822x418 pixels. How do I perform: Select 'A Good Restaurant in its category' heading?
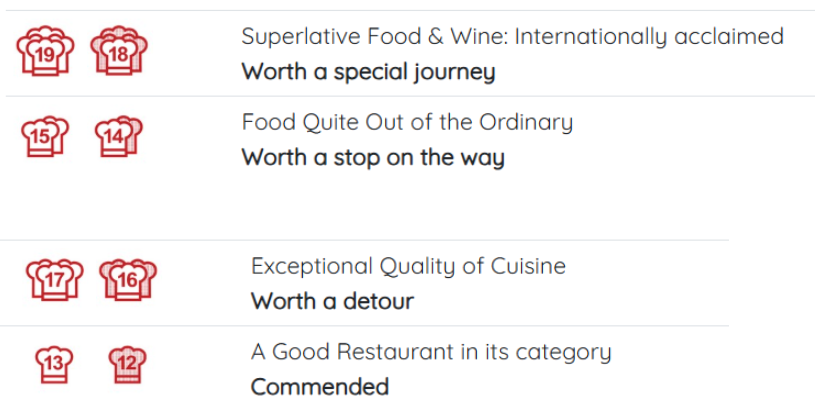pyautogui.click(x=430, y=352)
